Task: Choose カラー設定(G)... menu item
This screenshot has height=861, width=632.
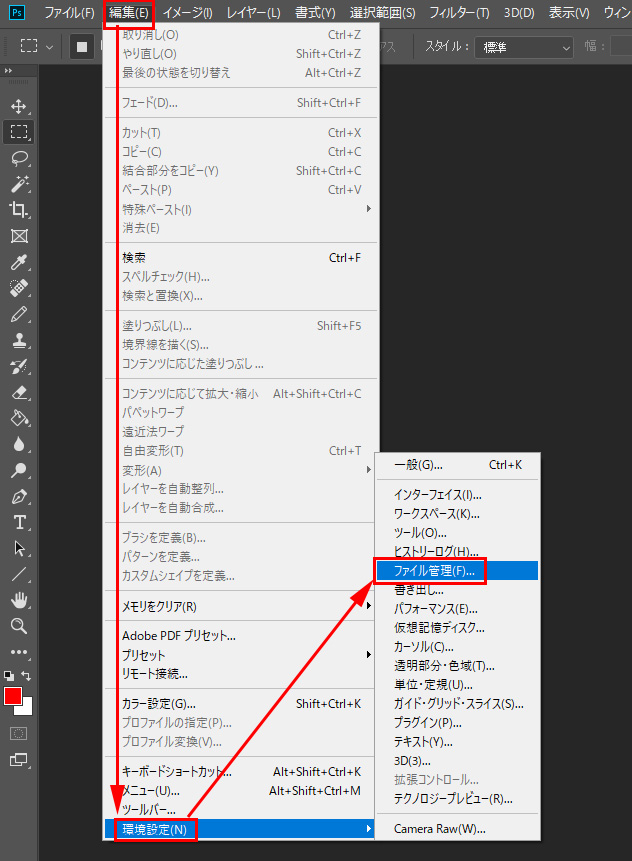Action: point(241,704)
